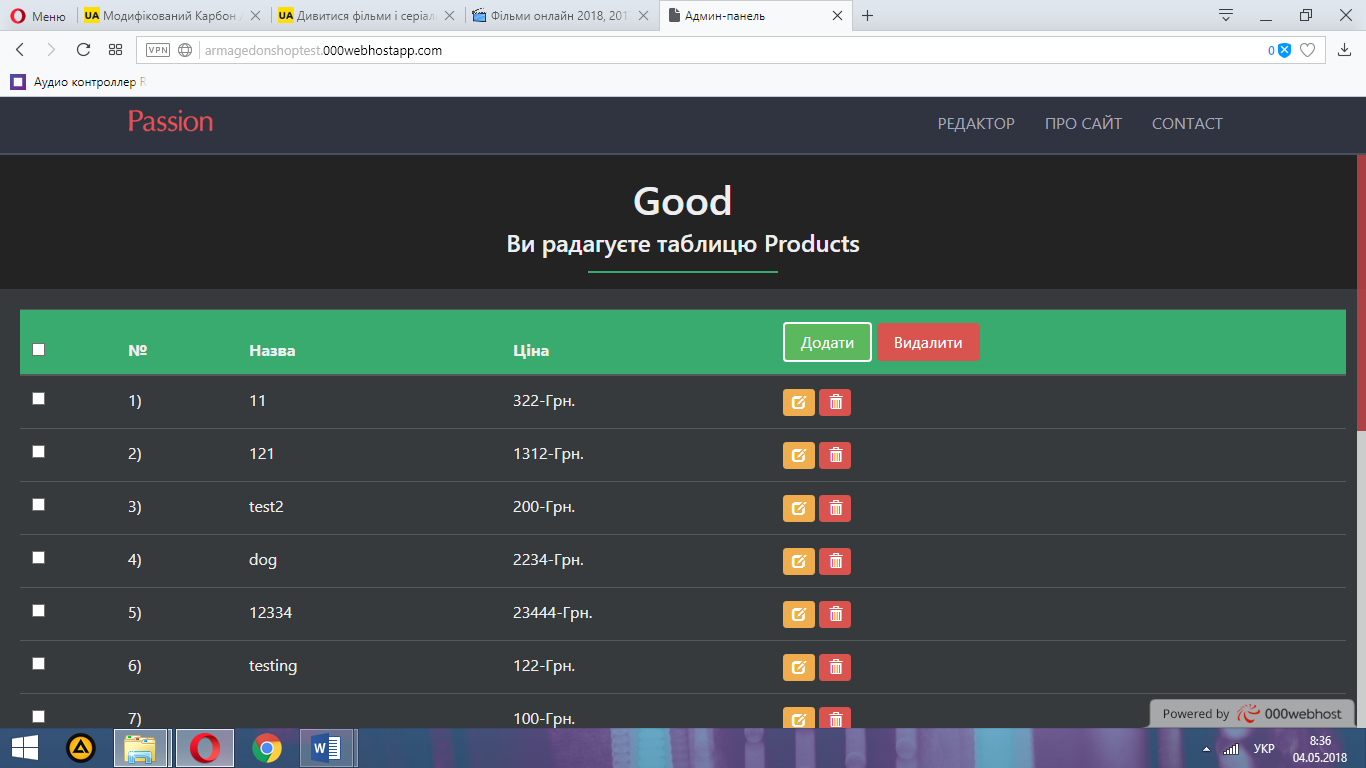The height and width of the screenshot is (768, 1366).
Task: Launch Chrome from the taskbar
Action: pos(267,747)
